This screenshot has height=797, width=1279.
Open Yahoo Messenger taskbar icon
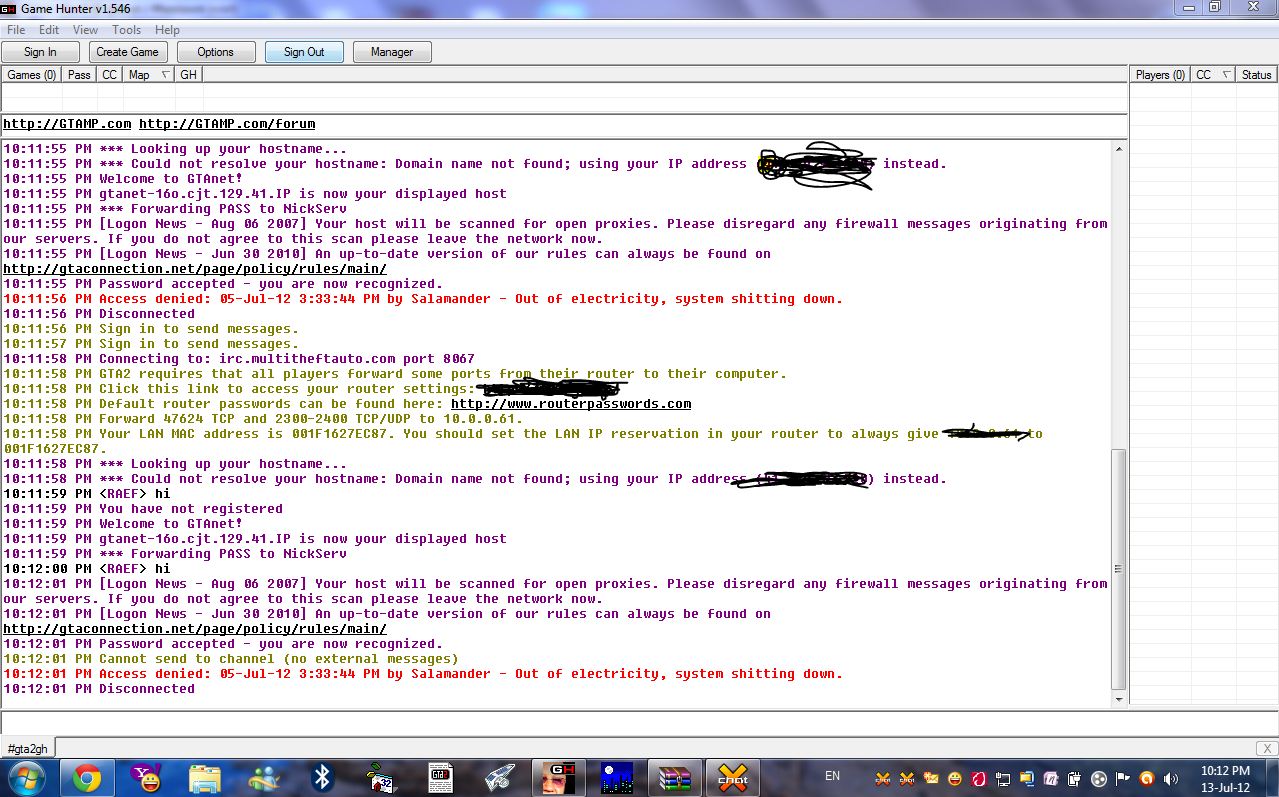point(146,777)
